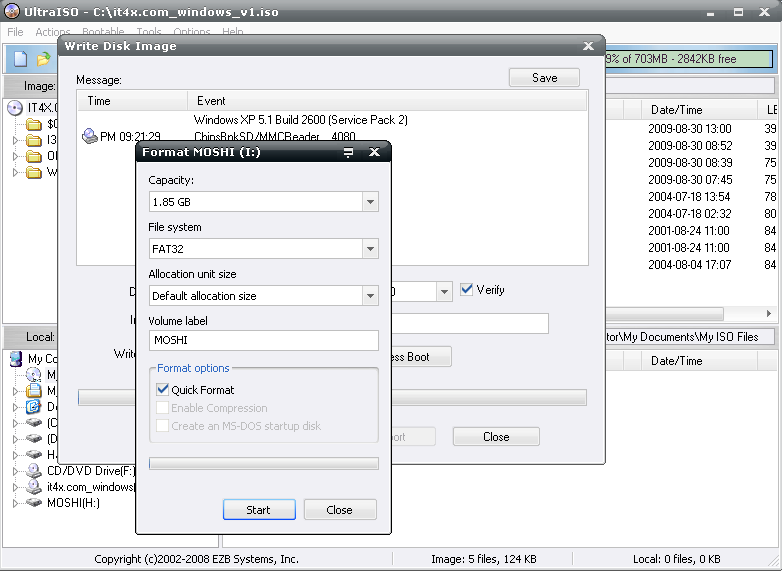Select the row dated 2009-08-30 13:00
The width and height of the screenshot is (782, 571).
click(x=691, y=129)
